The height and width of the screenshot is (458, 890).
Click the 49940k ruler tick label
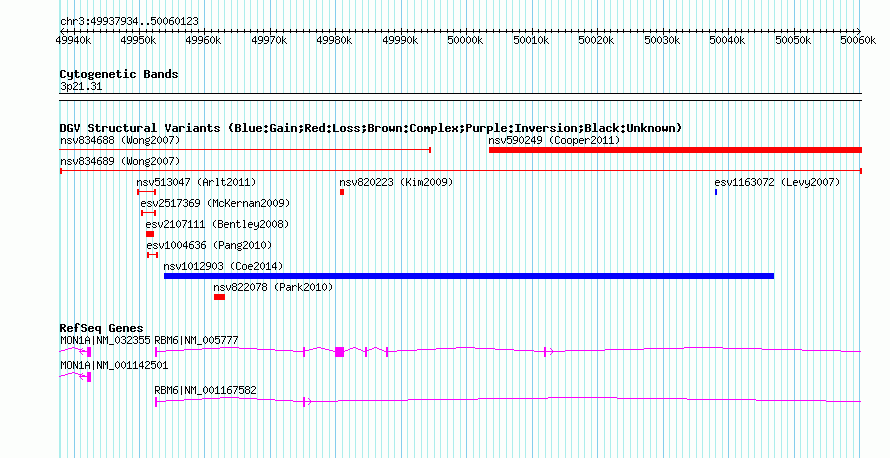click(x=73, y=40)
